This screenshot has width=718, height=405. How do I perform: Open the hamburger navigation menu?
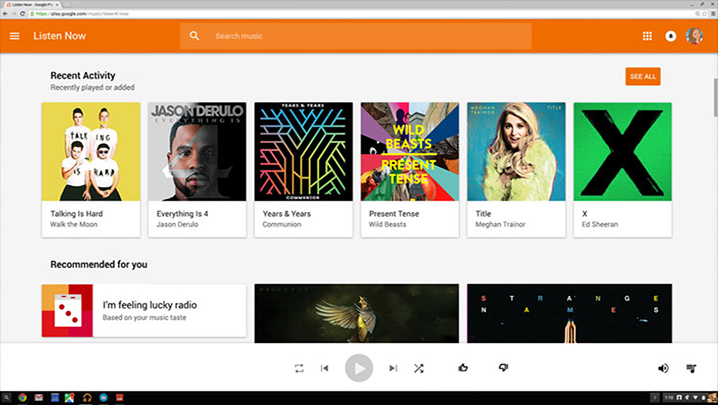click(15, 36)
